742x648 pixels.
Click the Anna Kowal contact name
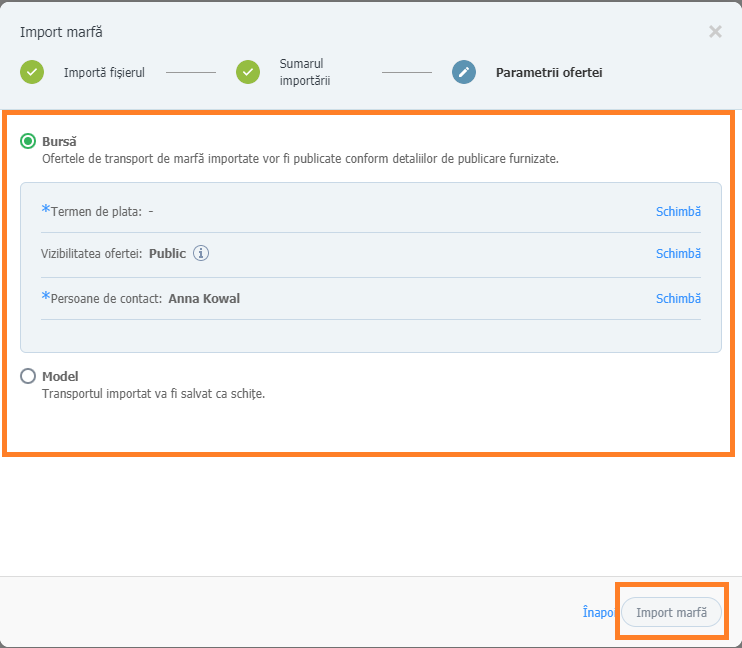coord(204,299)
